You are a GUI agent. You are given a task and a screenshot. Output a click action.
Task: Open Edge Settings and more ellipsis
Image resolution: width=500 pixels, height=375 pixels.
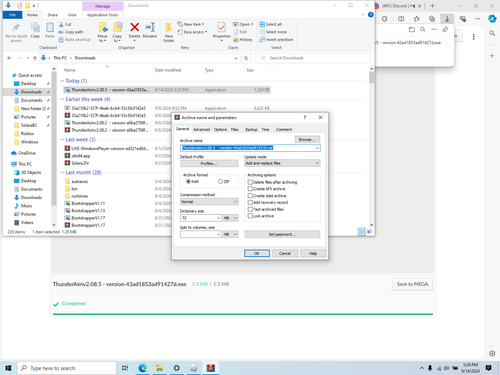pos(478,19)
